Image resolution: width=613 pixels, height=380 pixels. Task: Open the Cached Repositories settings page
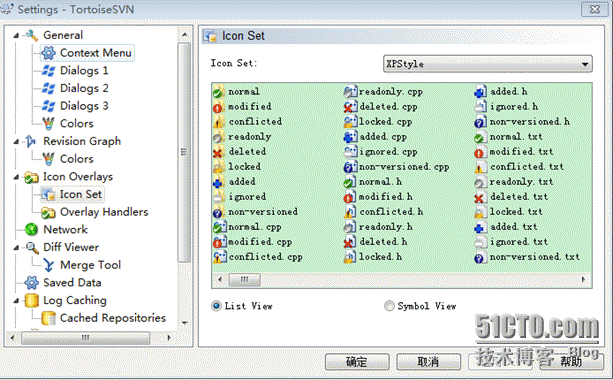coord(113,318)
